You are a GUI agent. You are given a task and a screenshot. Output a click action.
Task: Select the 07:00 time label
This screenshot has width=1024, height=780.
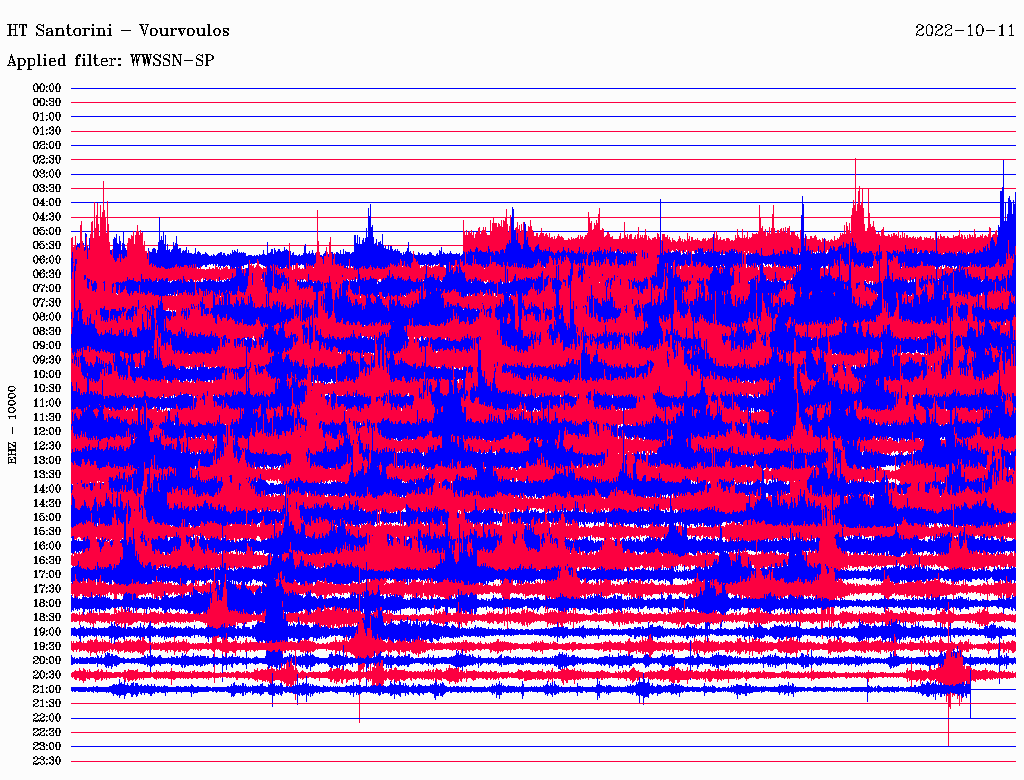[47, 289]
